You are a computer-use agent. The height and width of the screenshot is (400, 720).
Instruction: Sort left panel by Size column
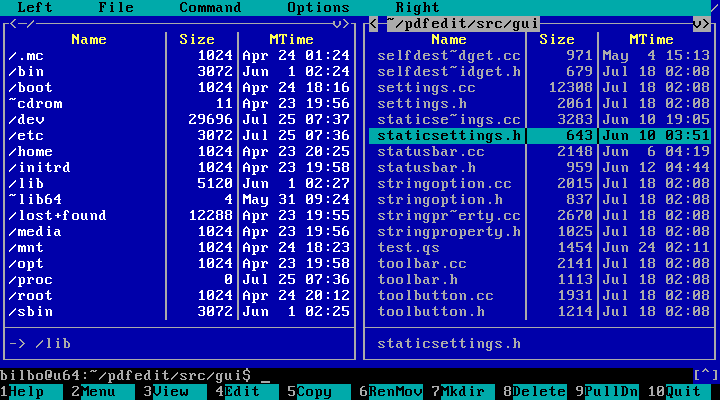[x=197, y=40]
